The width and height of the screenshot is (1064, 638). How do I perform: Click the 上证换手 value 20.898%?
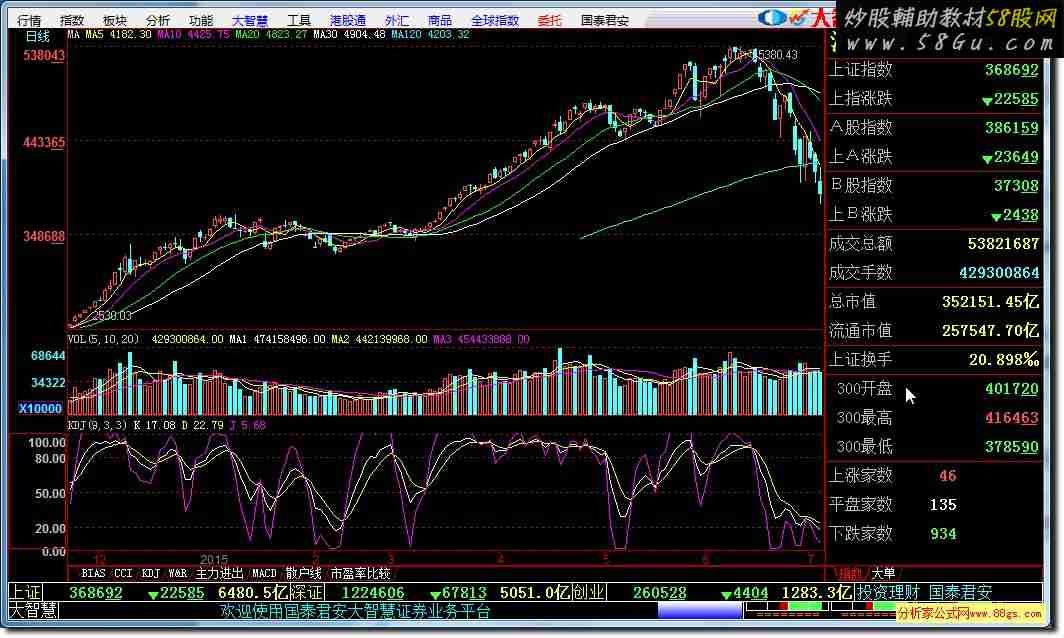pyautogui.click(x=1004, y=359)
